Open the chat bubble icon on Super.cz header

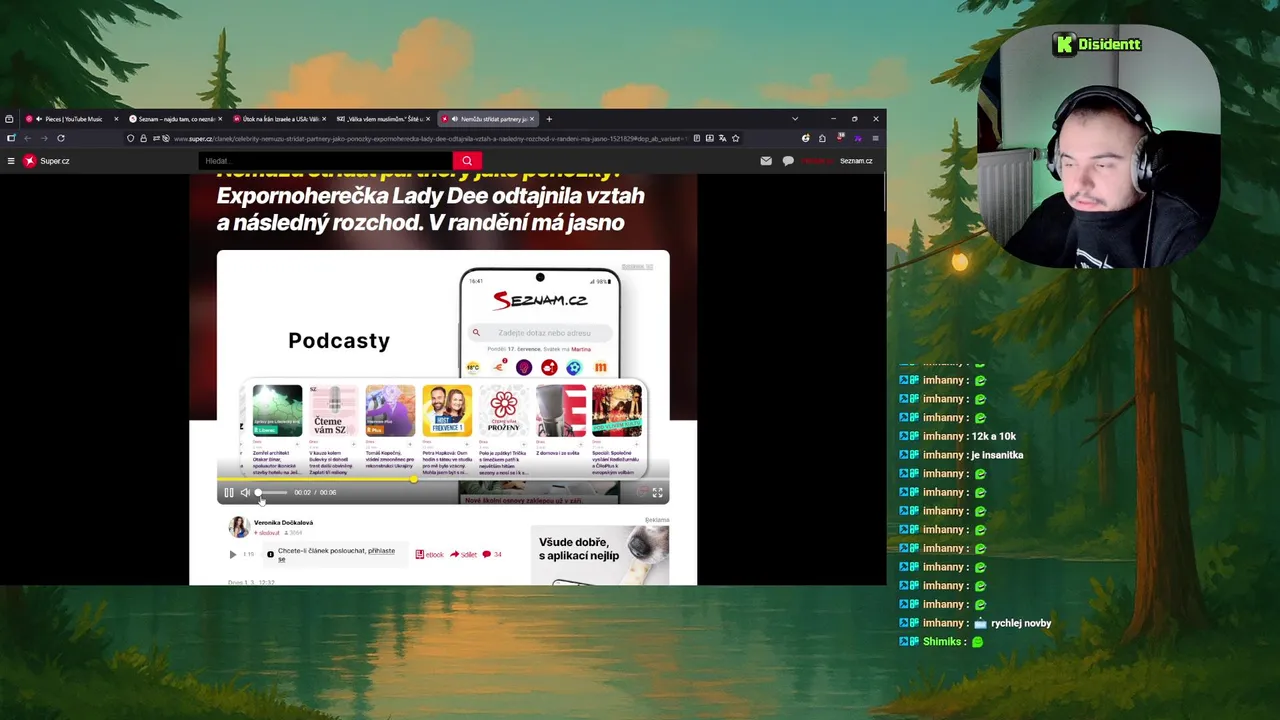pos(788,161)
